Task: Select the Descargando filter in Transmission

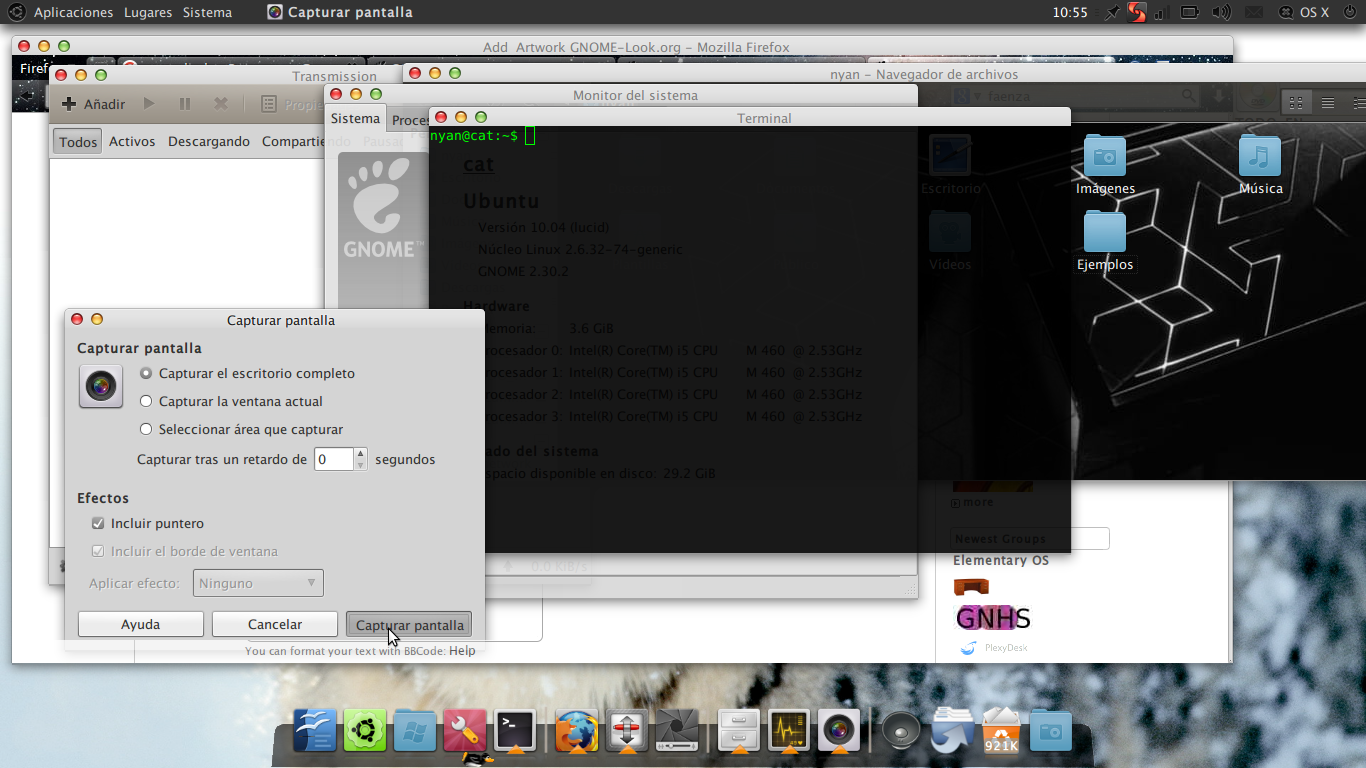Action: coord(209,142)
